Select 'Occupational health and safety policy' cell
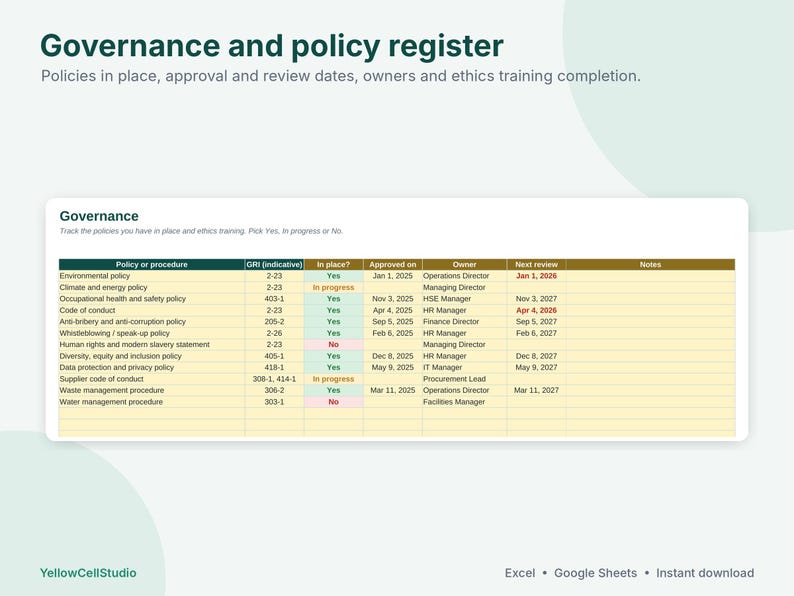The image size is (794, 596). click(152, 299)
